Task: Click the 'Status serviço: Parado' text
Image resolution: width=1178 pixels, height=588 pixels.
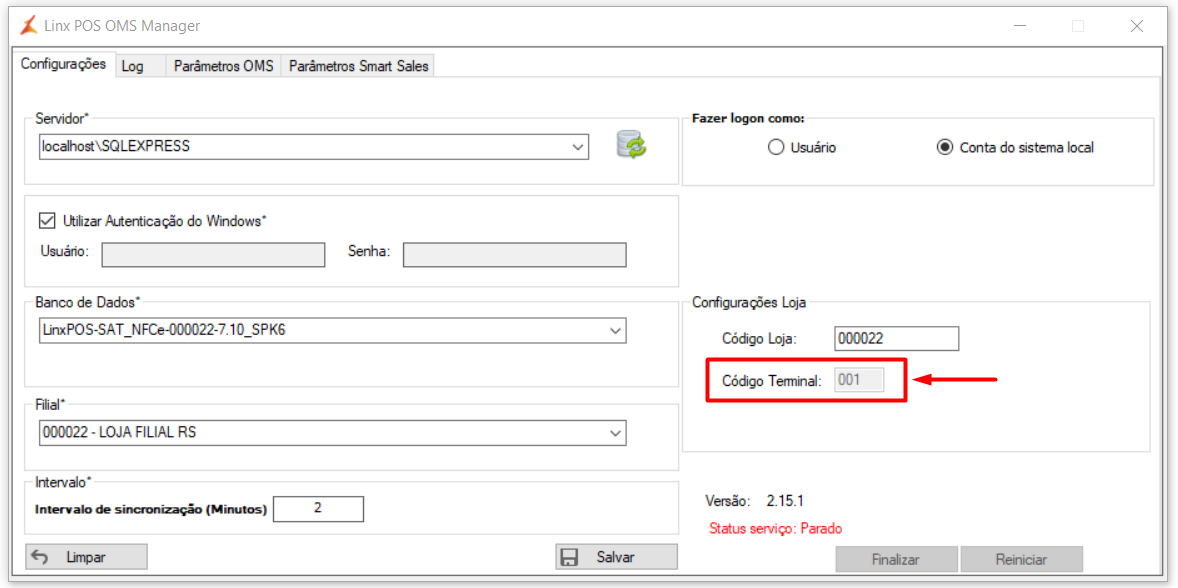Action: 775,528
